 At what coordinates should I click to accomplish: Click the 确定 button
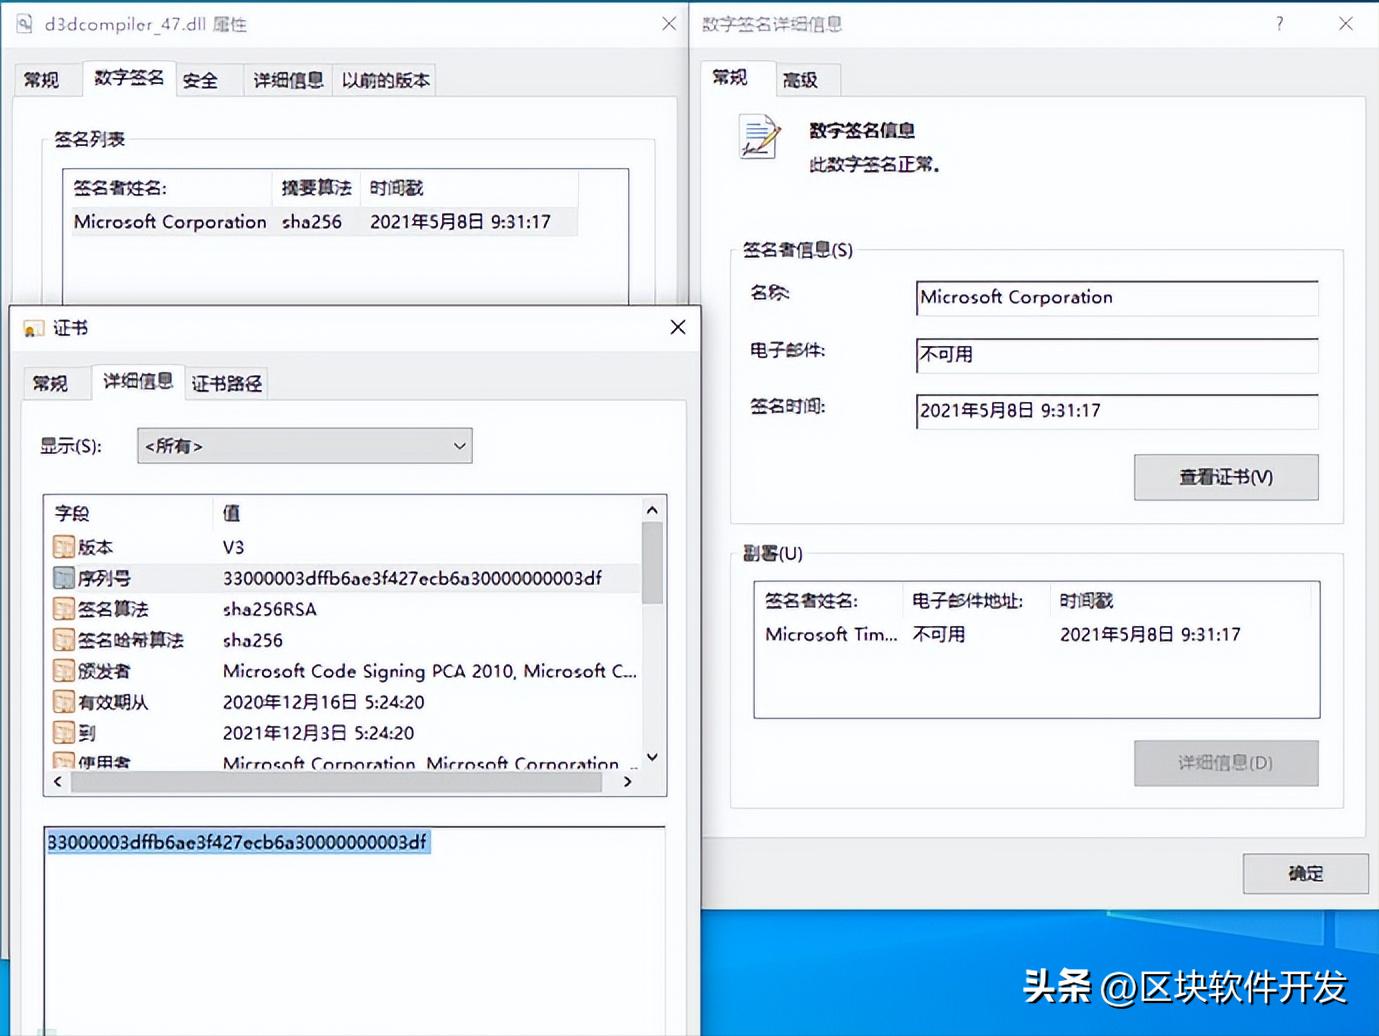click(x=1306, y=873)
